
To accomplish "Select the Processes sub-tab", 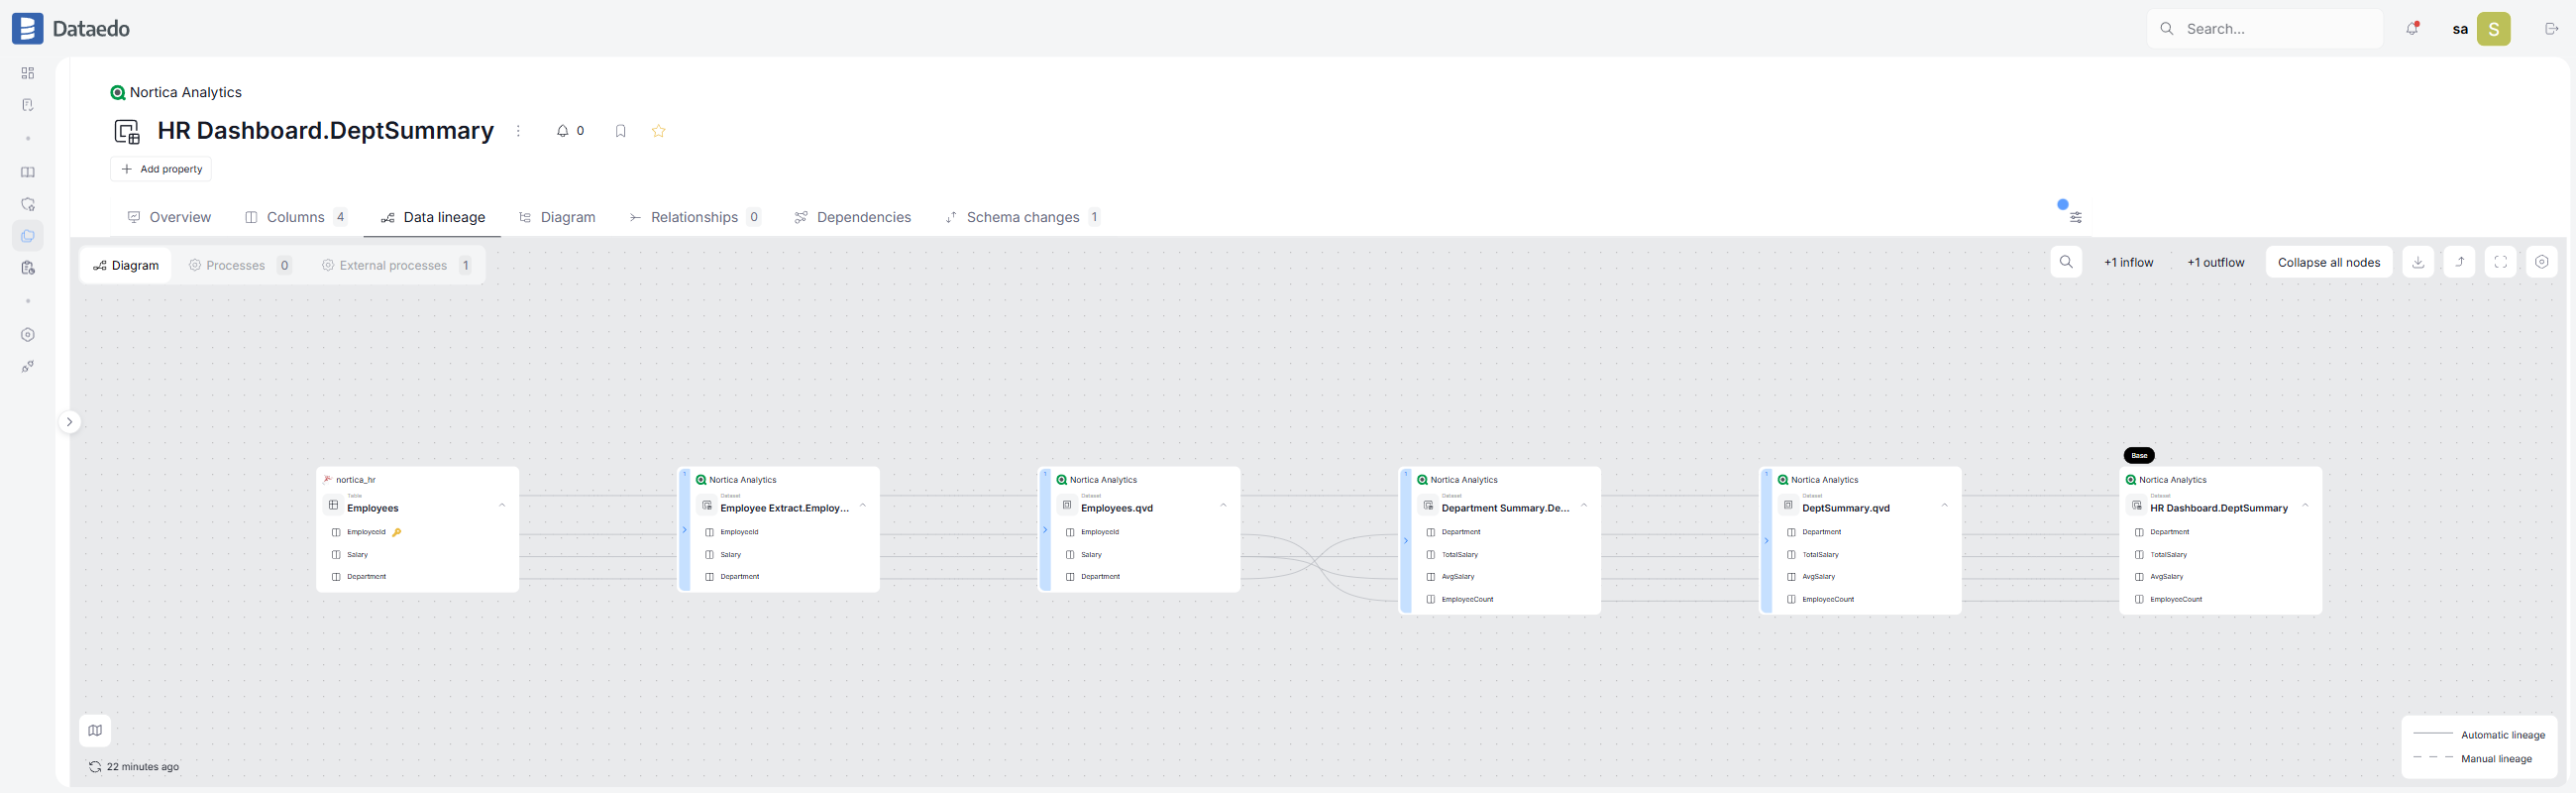I will 240,265.
